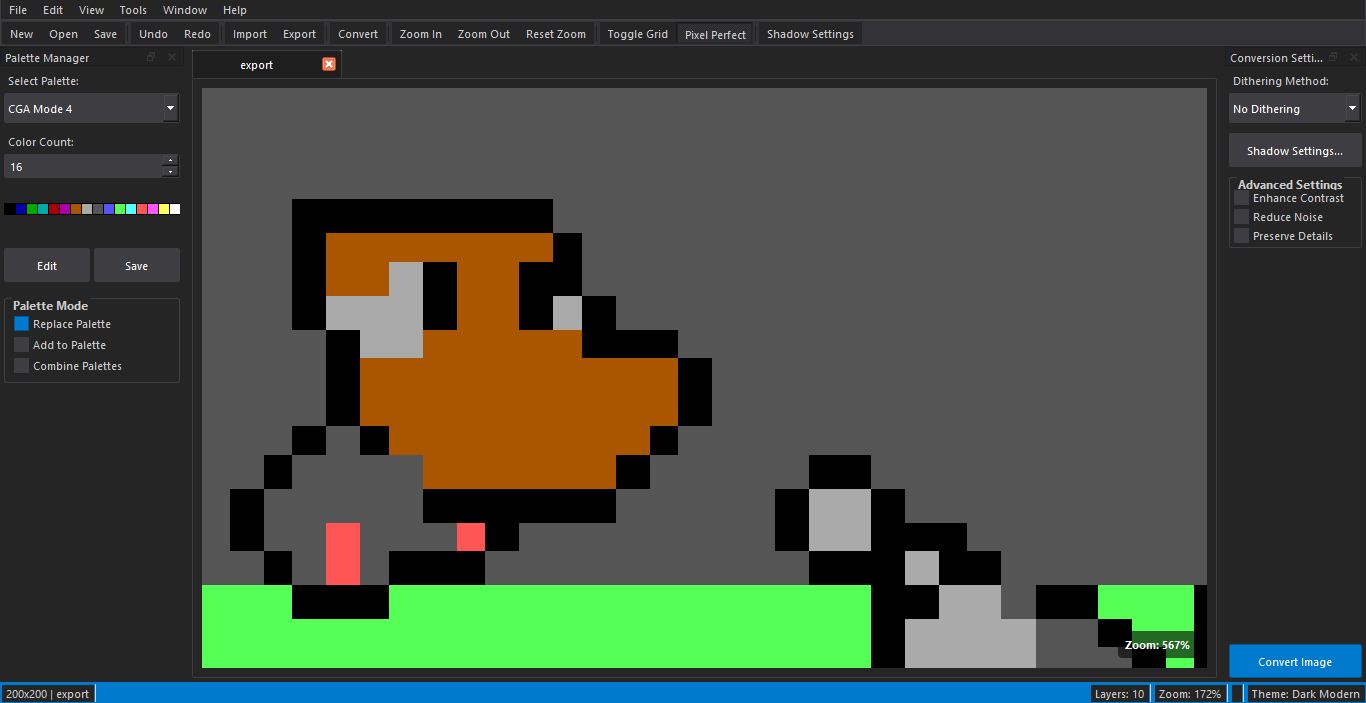Open Shadow Settings from the toolbar
This screenshot has height=703, width=1366.
pos(810,34)
